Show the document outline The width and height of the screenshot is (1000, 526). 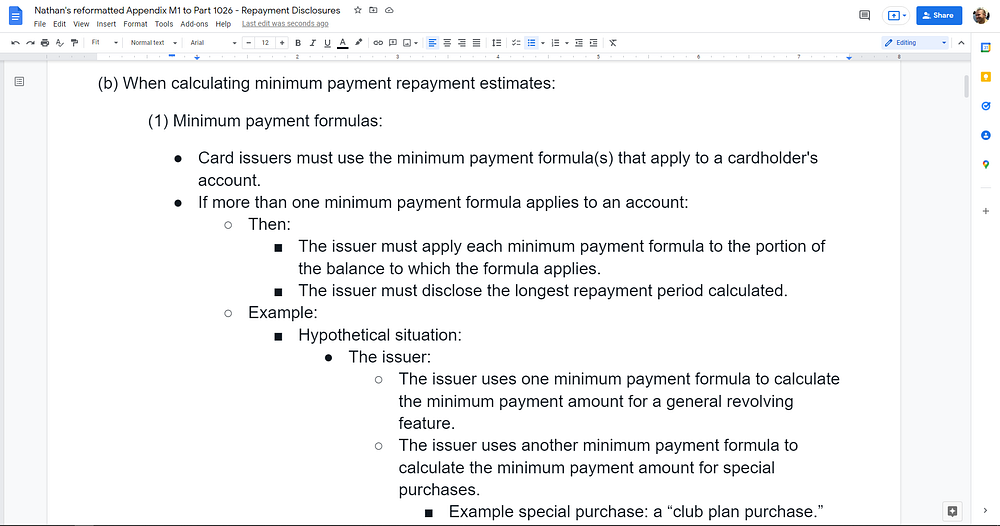[19, 82]
